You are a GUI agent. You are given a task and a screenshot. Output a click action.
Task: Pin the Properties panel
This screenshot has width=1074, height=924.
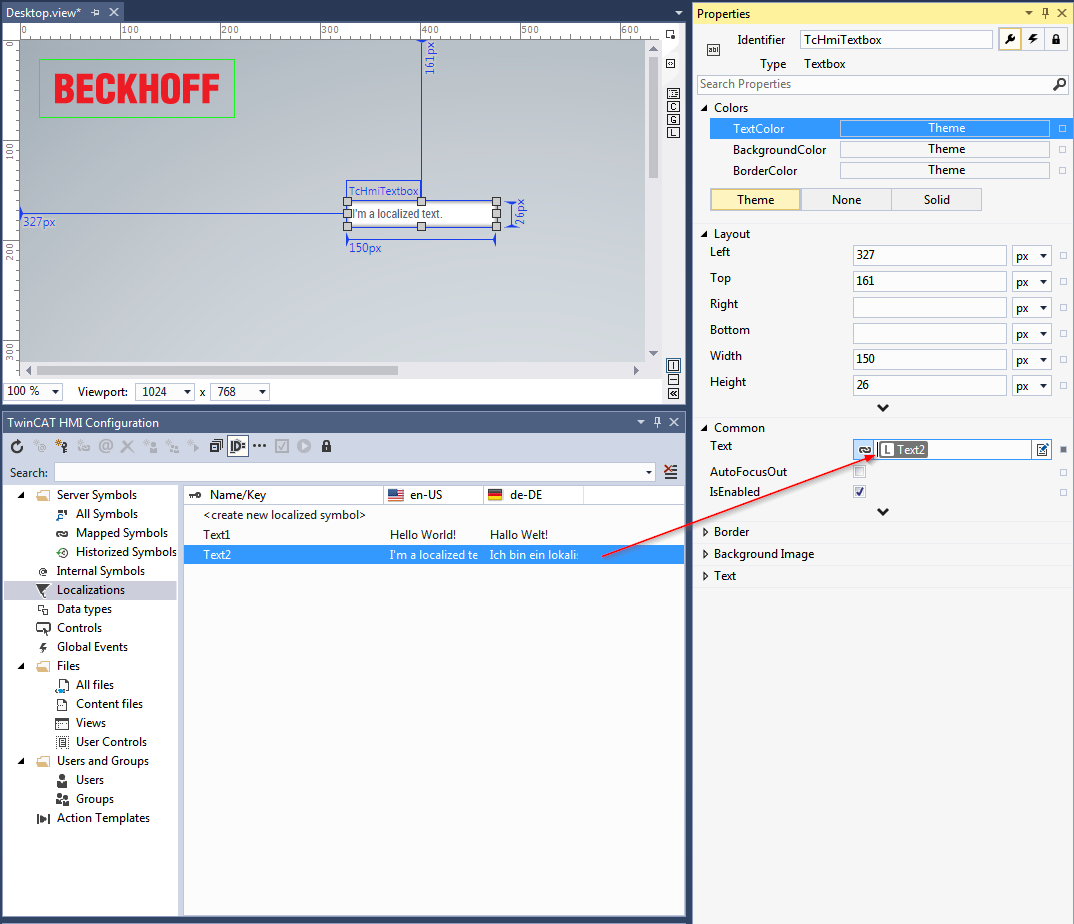[1045, 13]
